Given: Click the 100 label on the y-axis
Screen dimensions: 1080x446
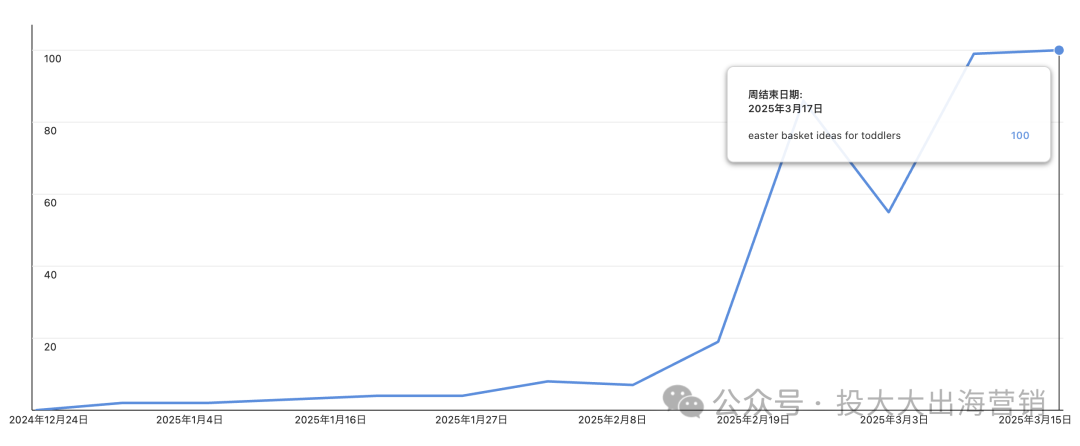Looking at the screenshot, I should click(x=52, y=59).
